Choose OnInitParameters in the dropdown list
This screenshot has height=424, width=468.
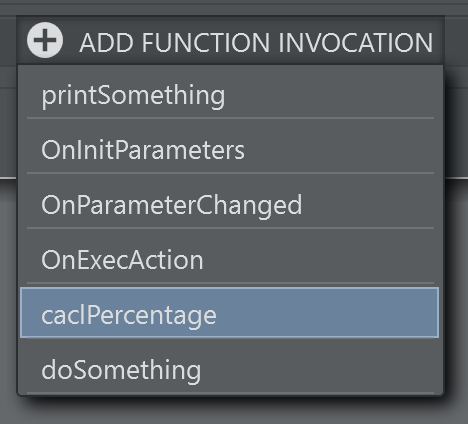click(x=230, y=150)
